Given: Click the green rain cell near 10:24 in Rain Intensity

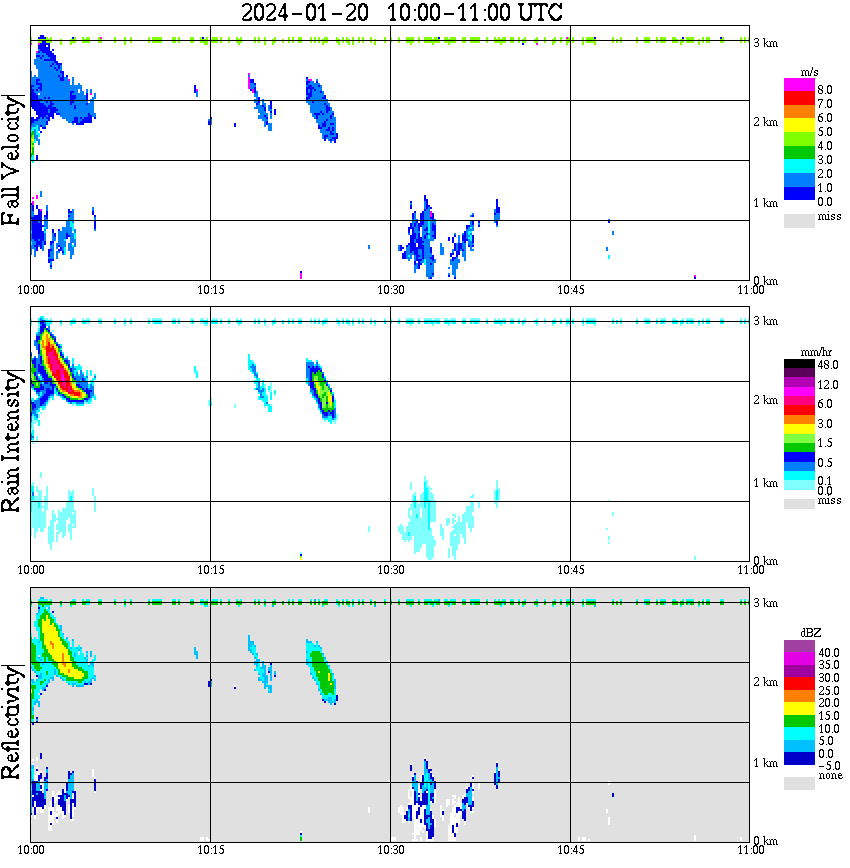Looking at the screenshot, I should pos(322,390).
